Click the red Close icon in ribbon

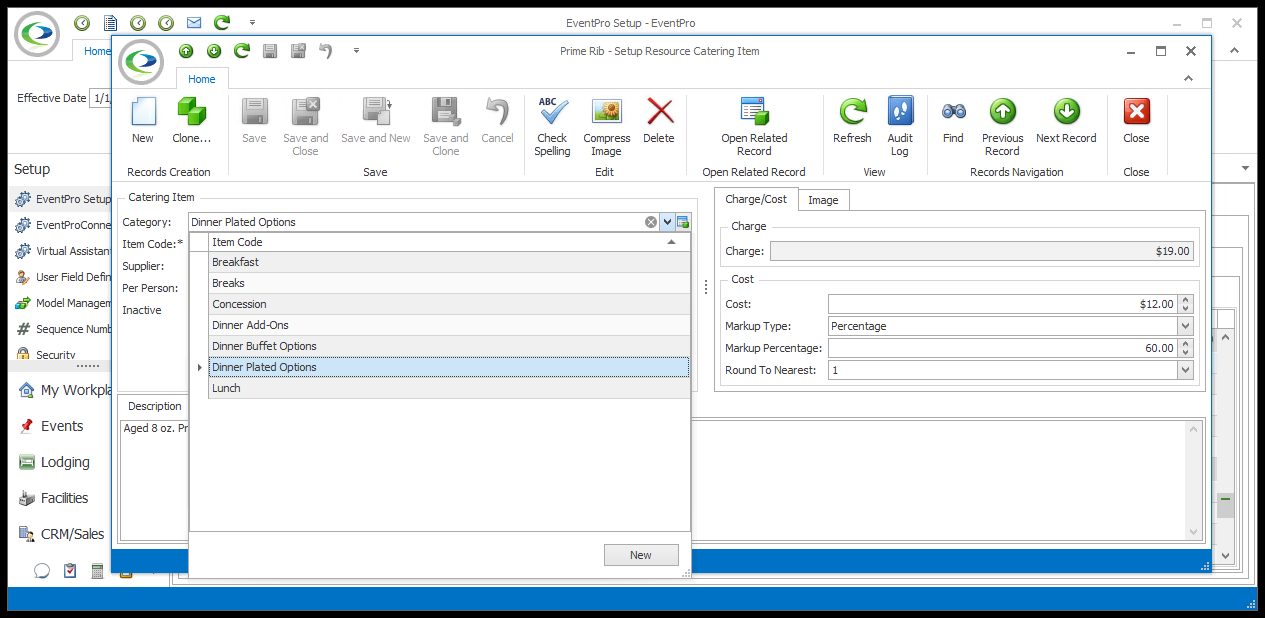click(x=1136, y=111)
